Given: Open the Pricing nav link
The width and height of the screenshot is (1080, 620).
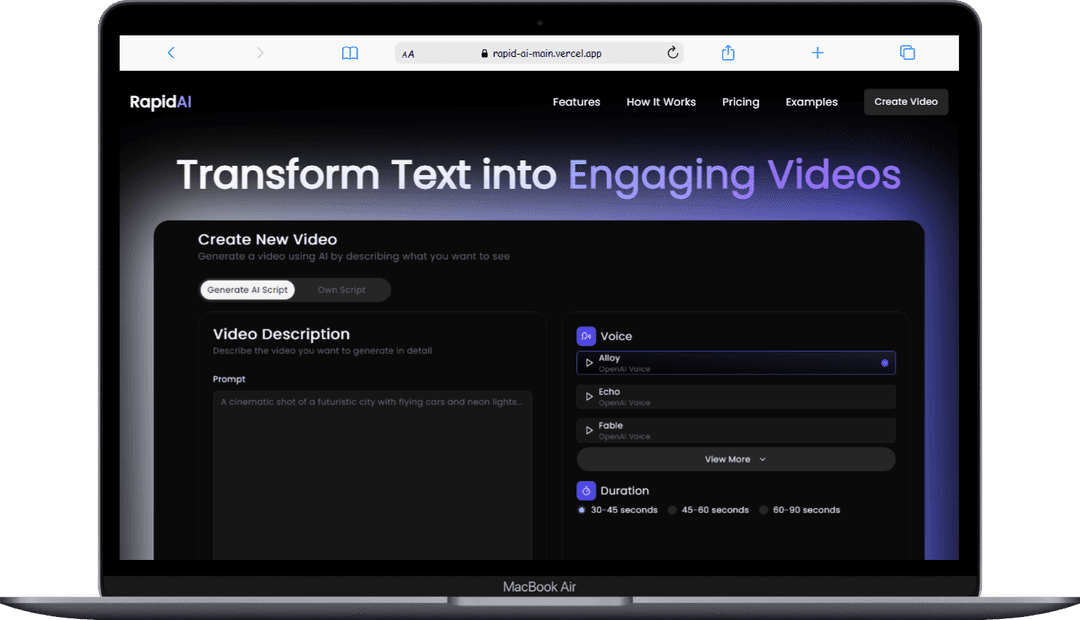Looking at the screenshot, I should 740,102.
